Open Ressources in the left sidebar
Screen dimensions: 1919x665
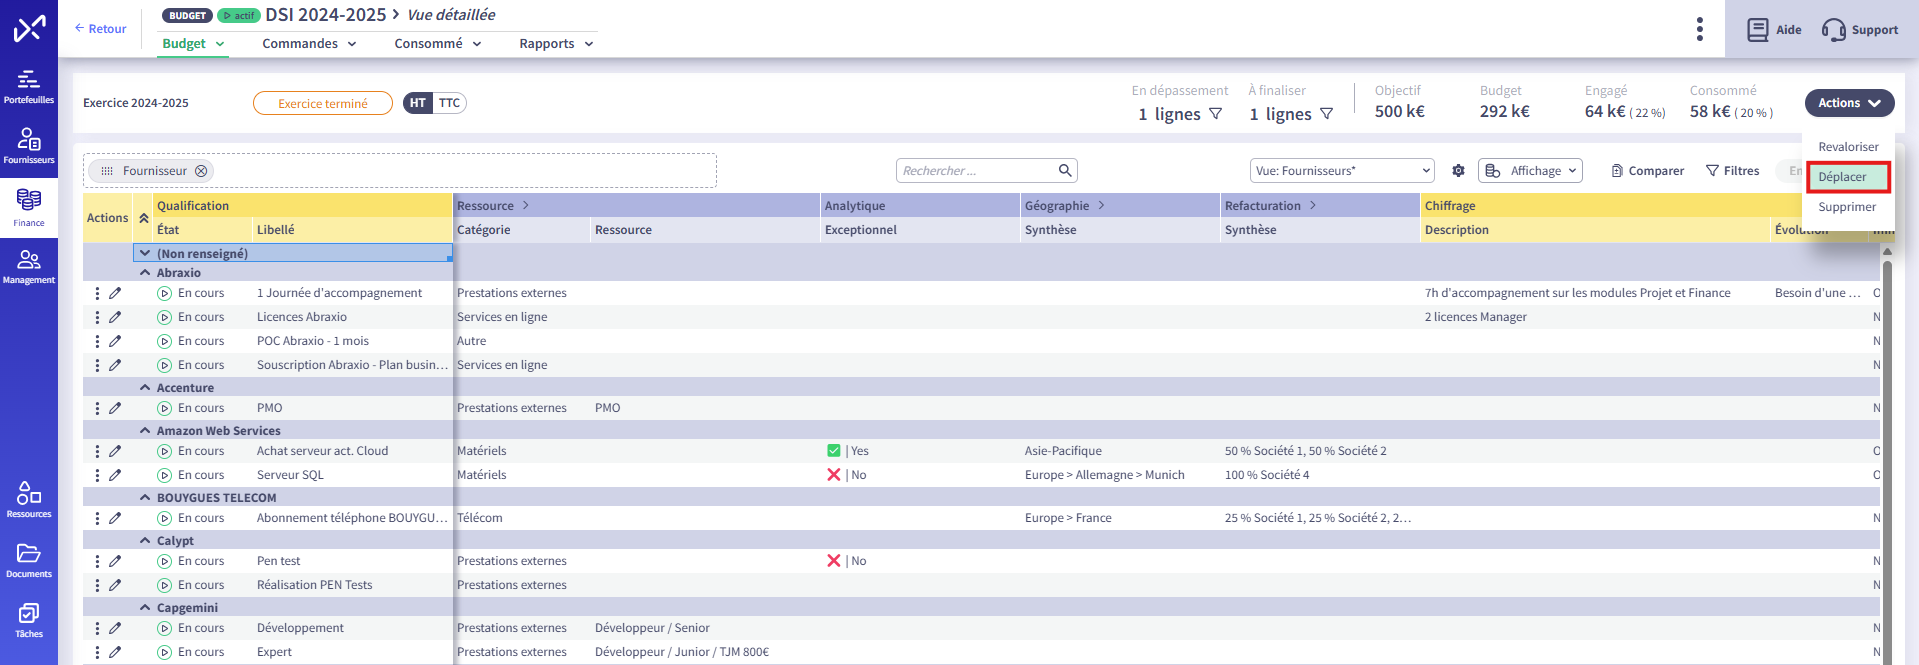point(29,500)
